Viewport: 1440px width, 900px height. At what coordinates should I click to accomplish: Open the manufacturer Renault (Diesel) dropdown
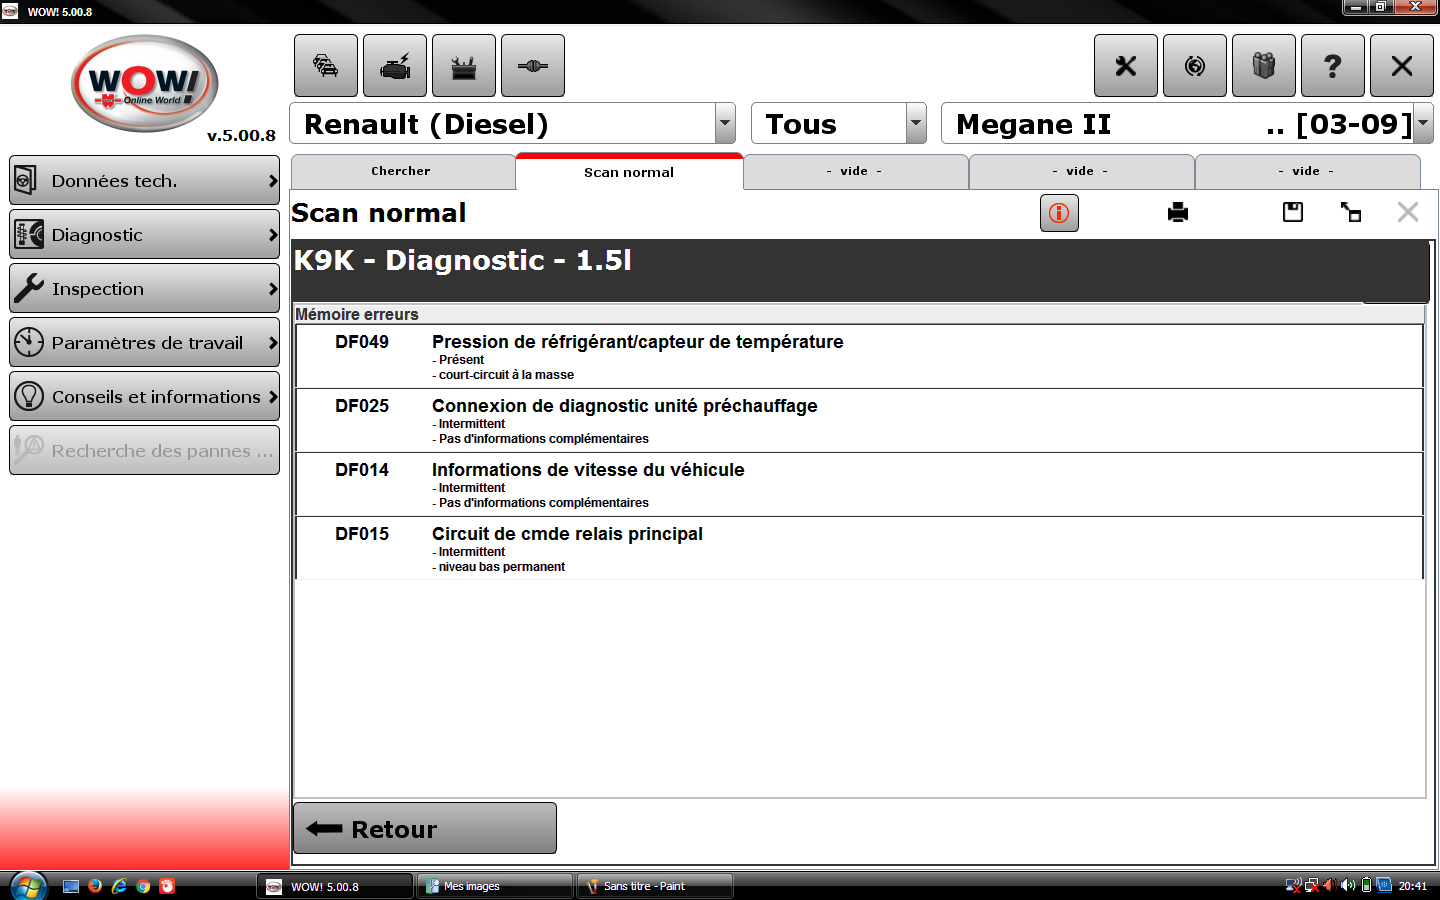[513, 124]
